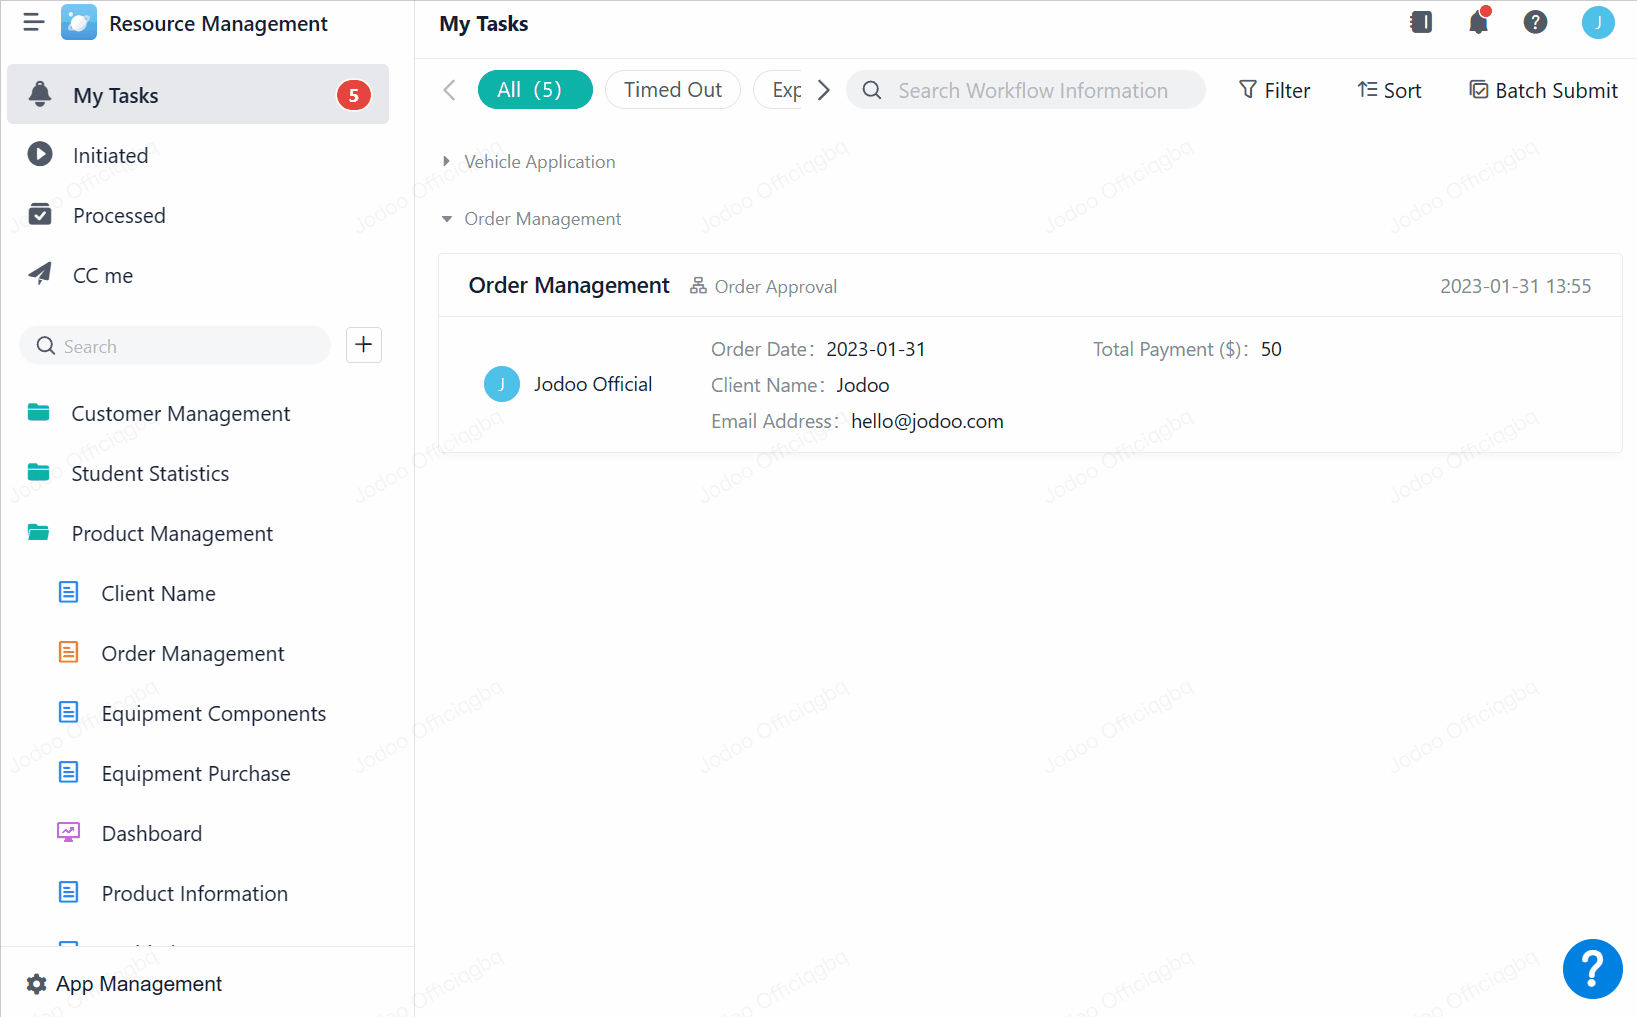
Task: Click the plus icon to add new item
Action: point(364,345)
